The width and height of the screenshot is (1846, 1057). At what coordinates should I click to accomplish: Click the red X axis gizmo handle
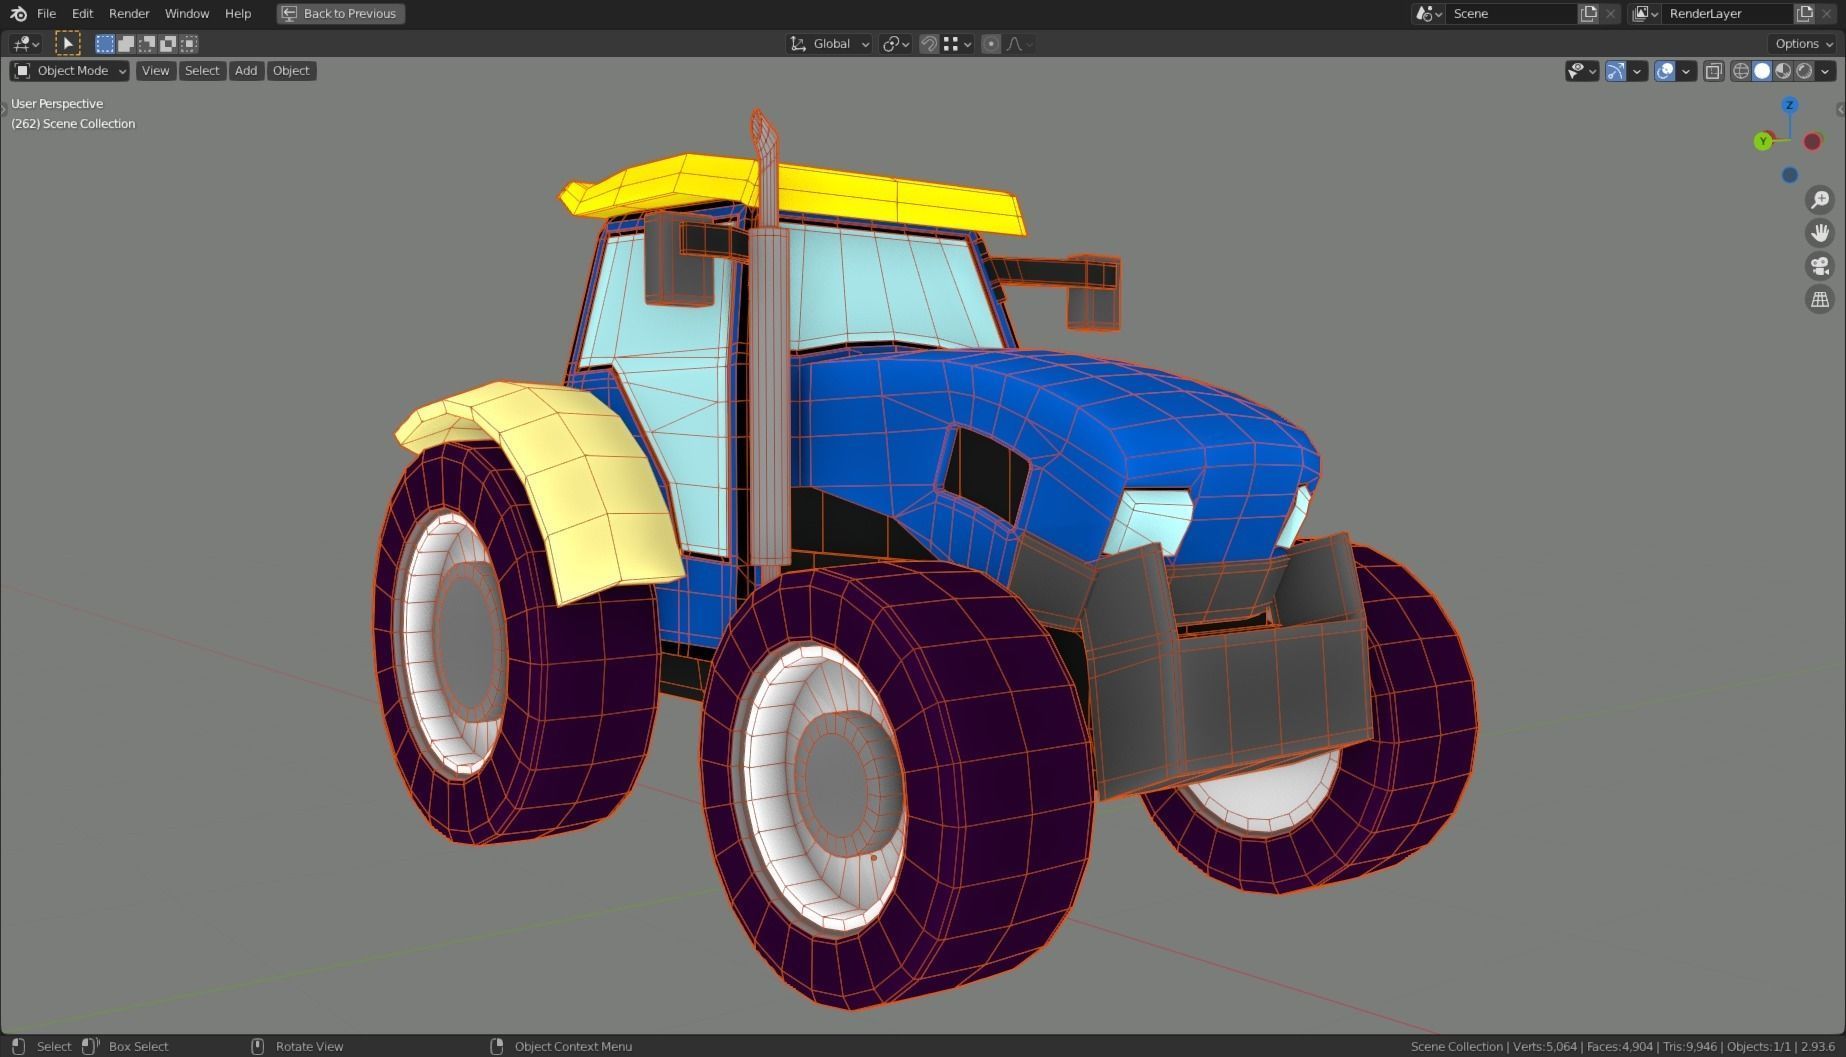1812,141
